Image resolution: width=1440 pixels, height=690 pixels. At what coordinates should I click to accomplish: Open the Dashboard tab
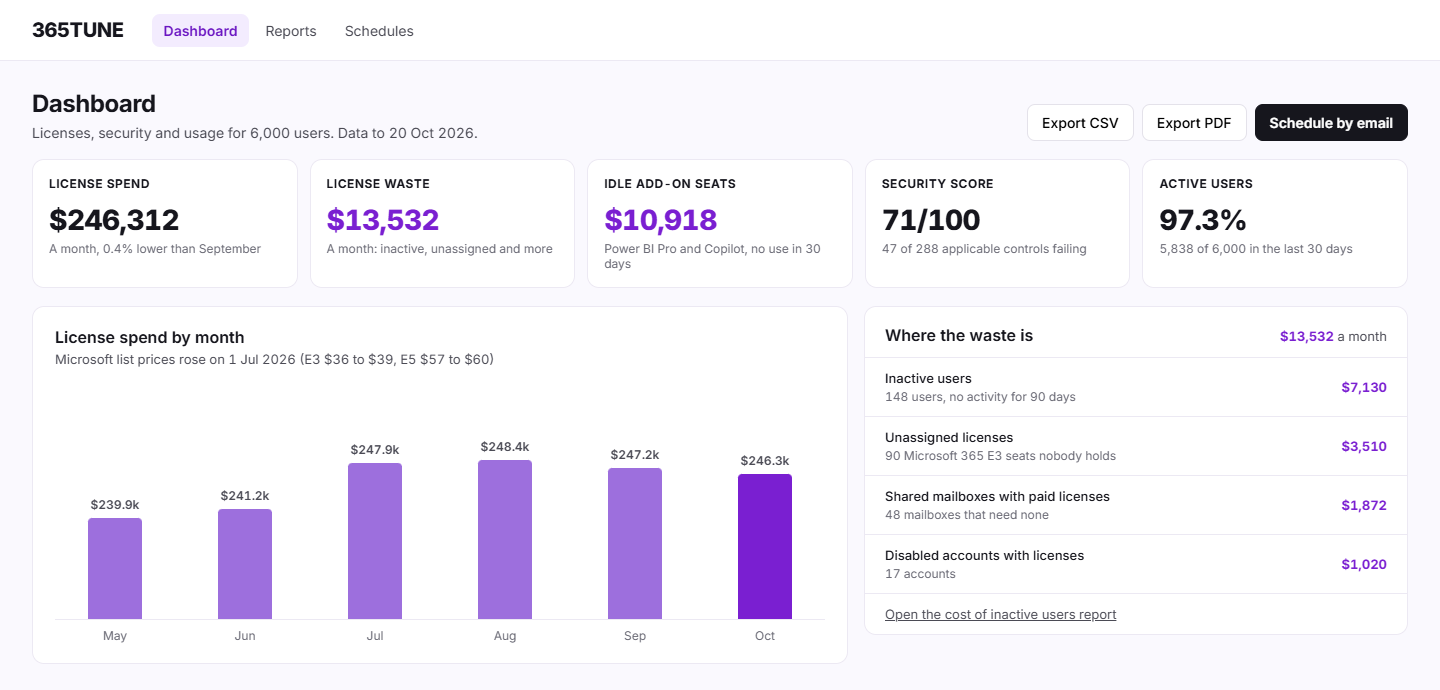coord(200,31)
